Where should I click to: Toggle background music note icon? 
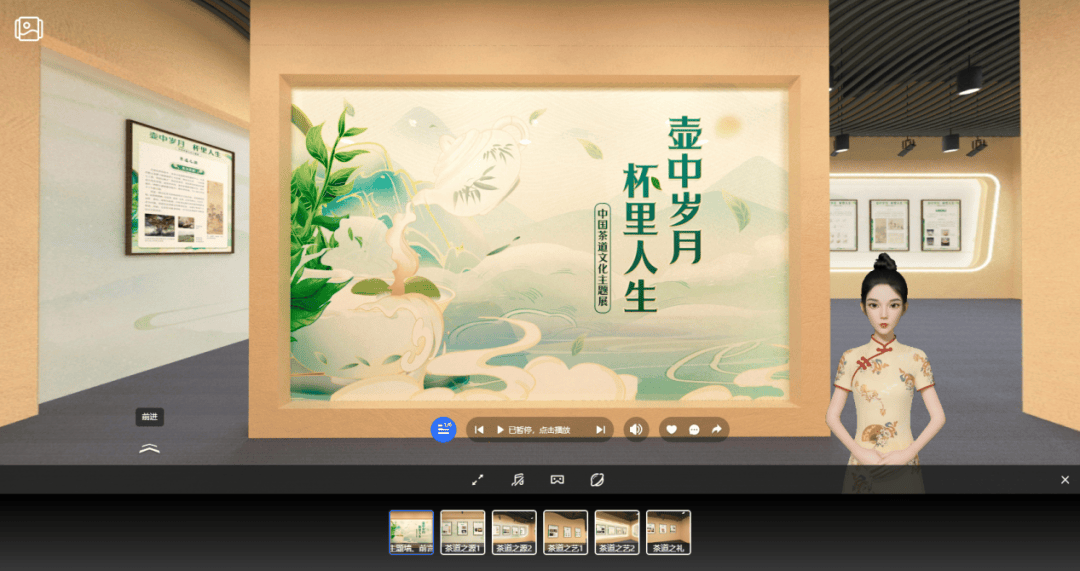pyautogui.click(x=517, y=480)
